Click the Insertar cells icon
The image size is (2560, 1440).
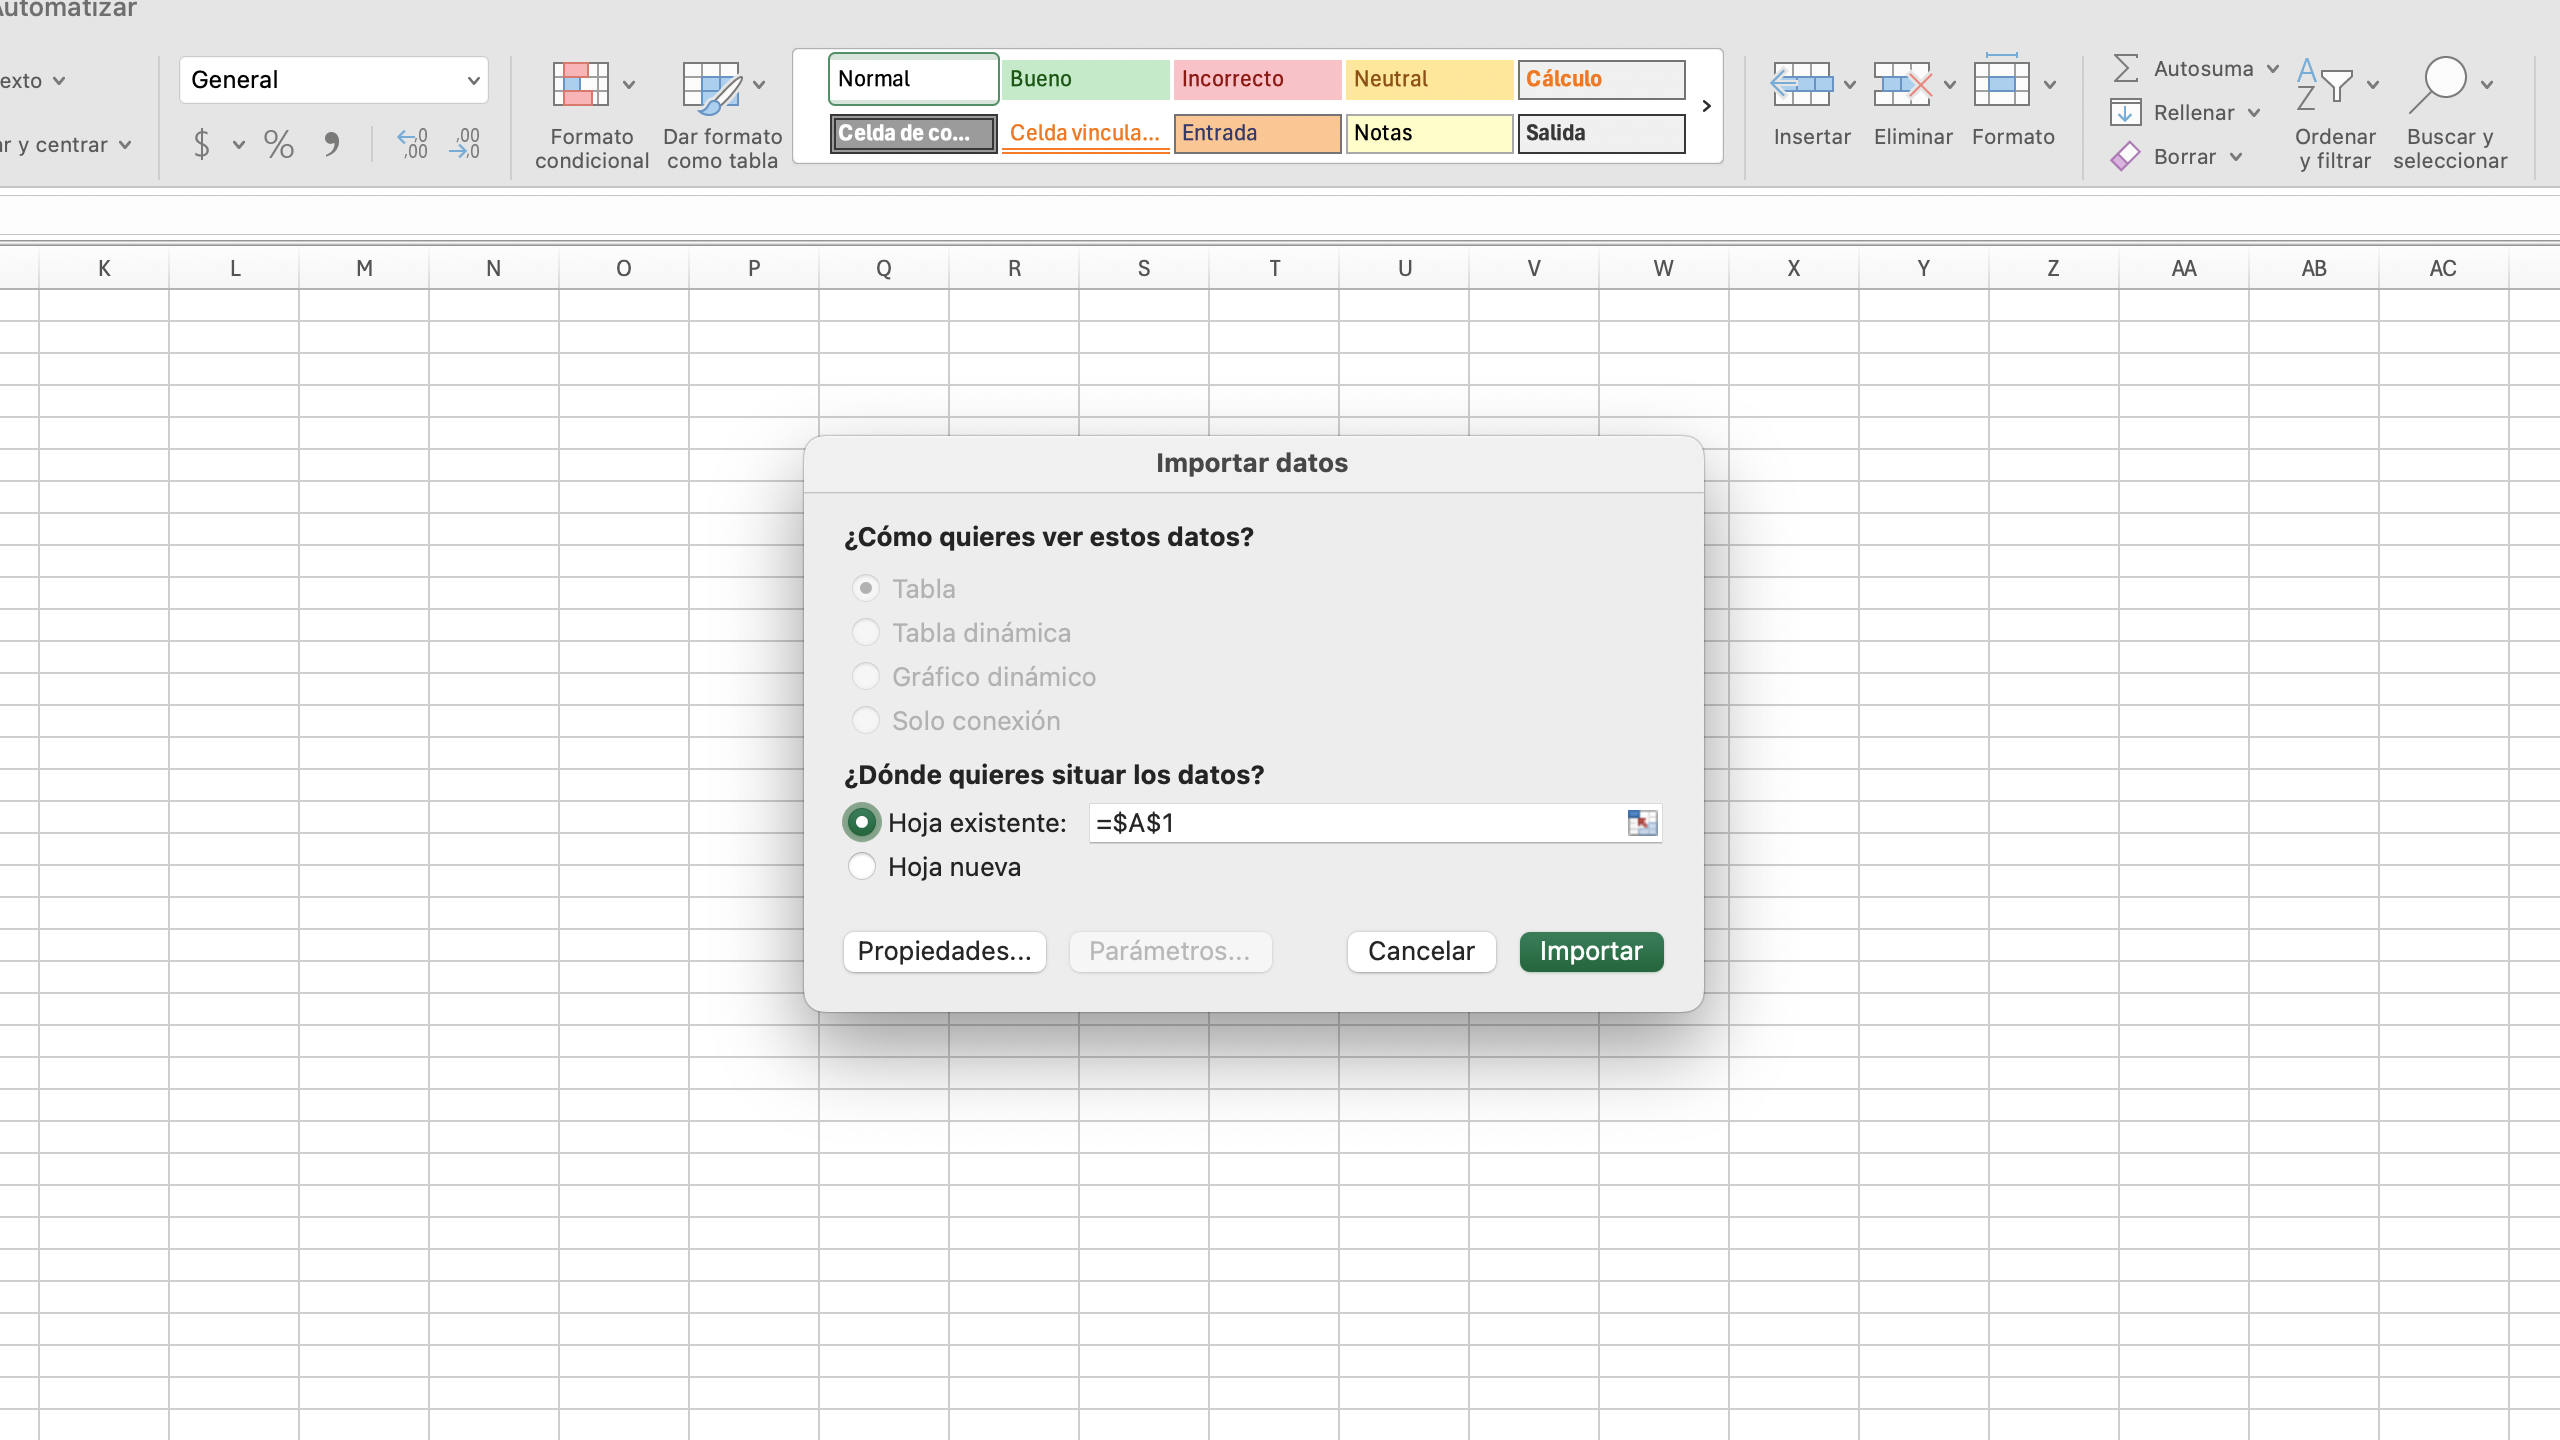[x=1801, y=84]
